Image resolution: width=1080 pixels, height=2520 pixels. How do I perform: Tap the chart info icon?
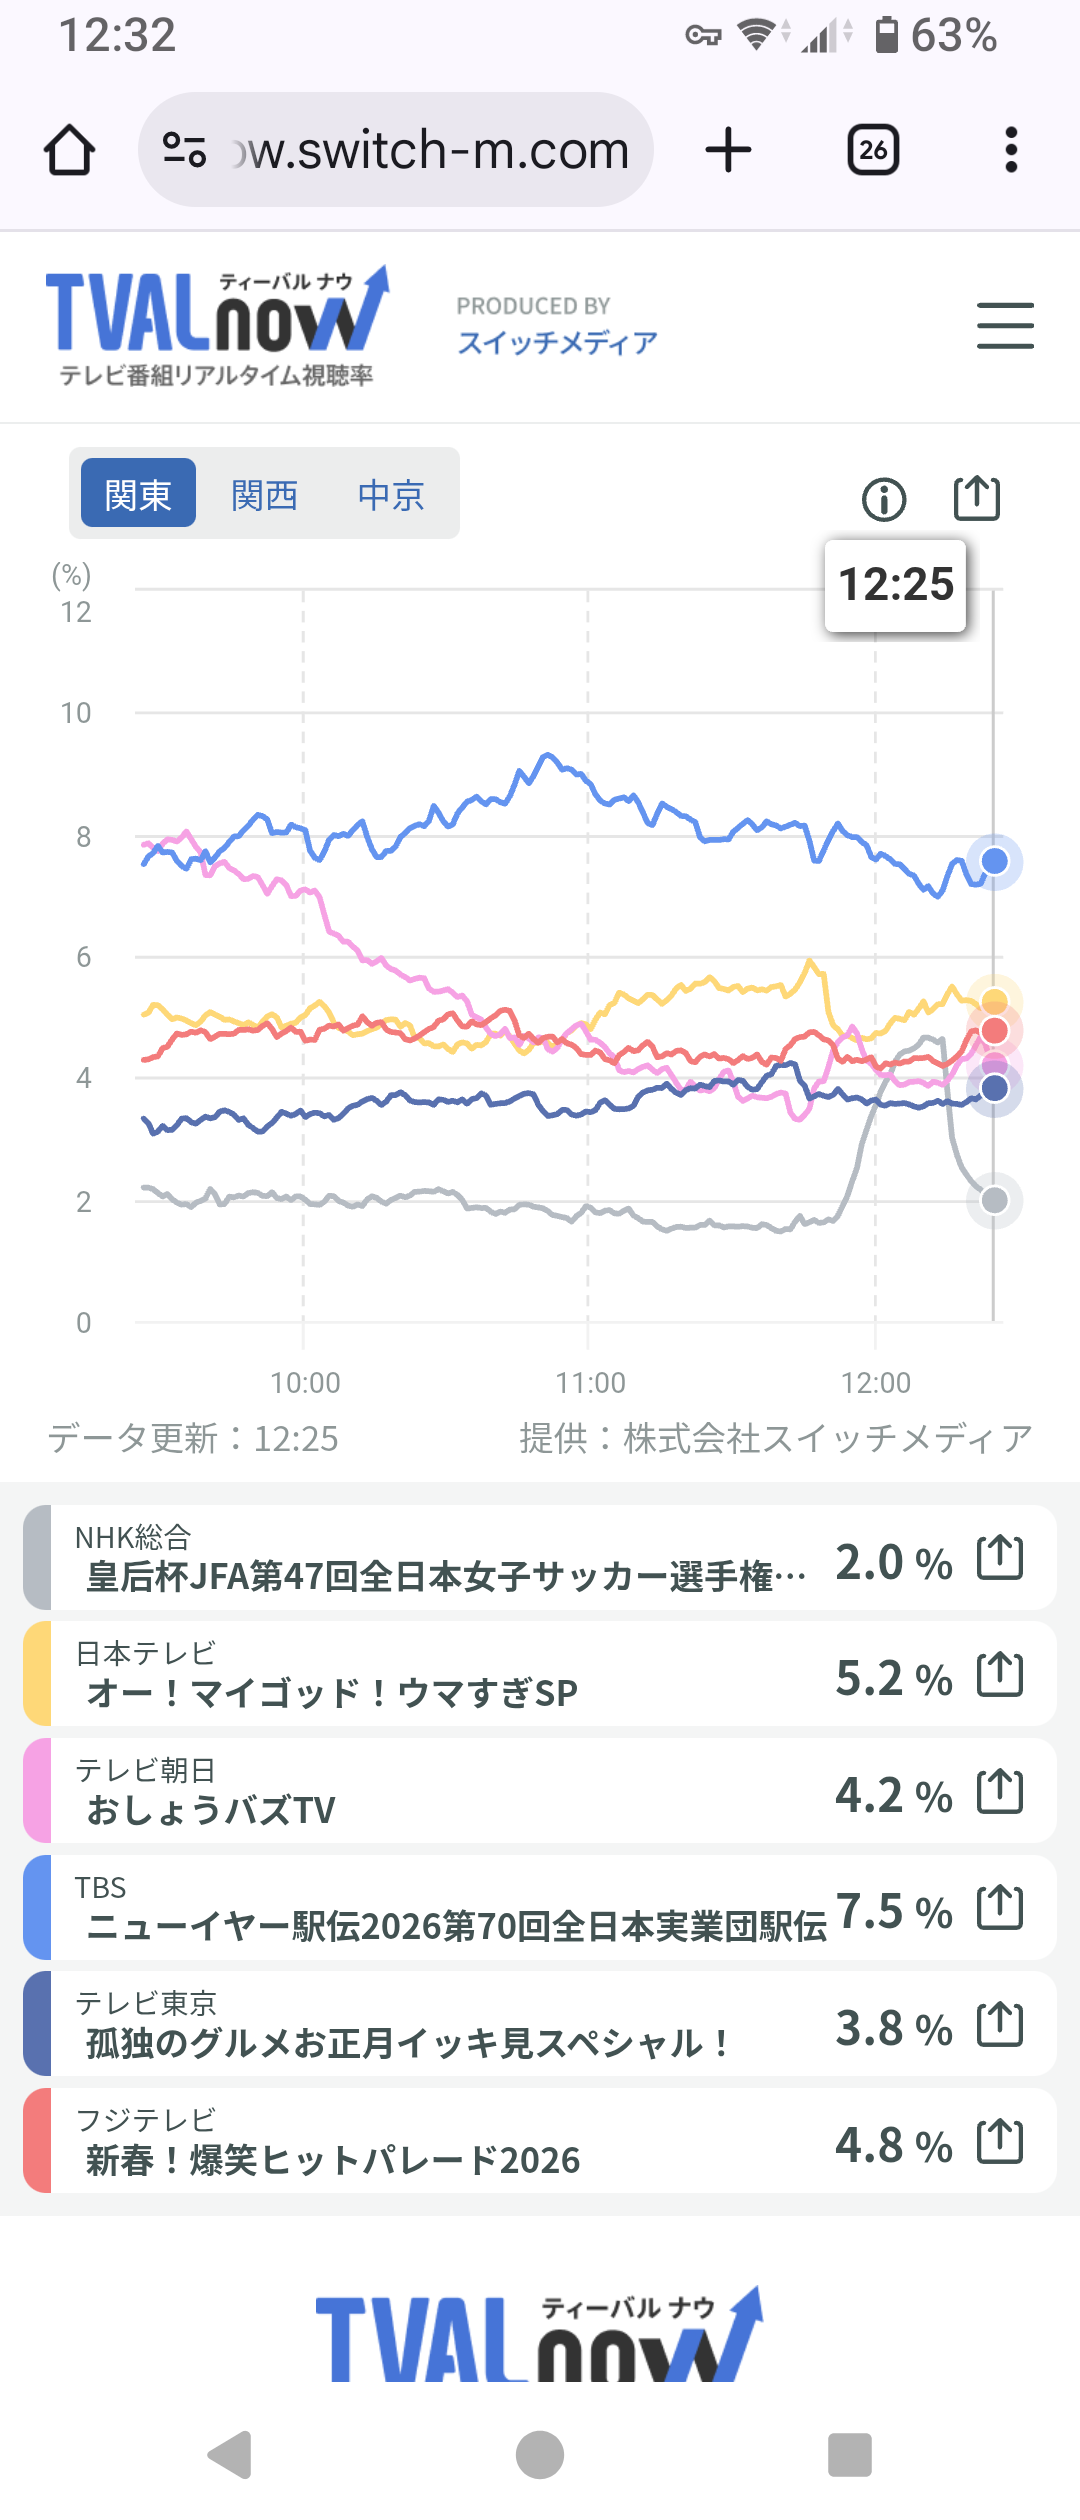[884, 499]
